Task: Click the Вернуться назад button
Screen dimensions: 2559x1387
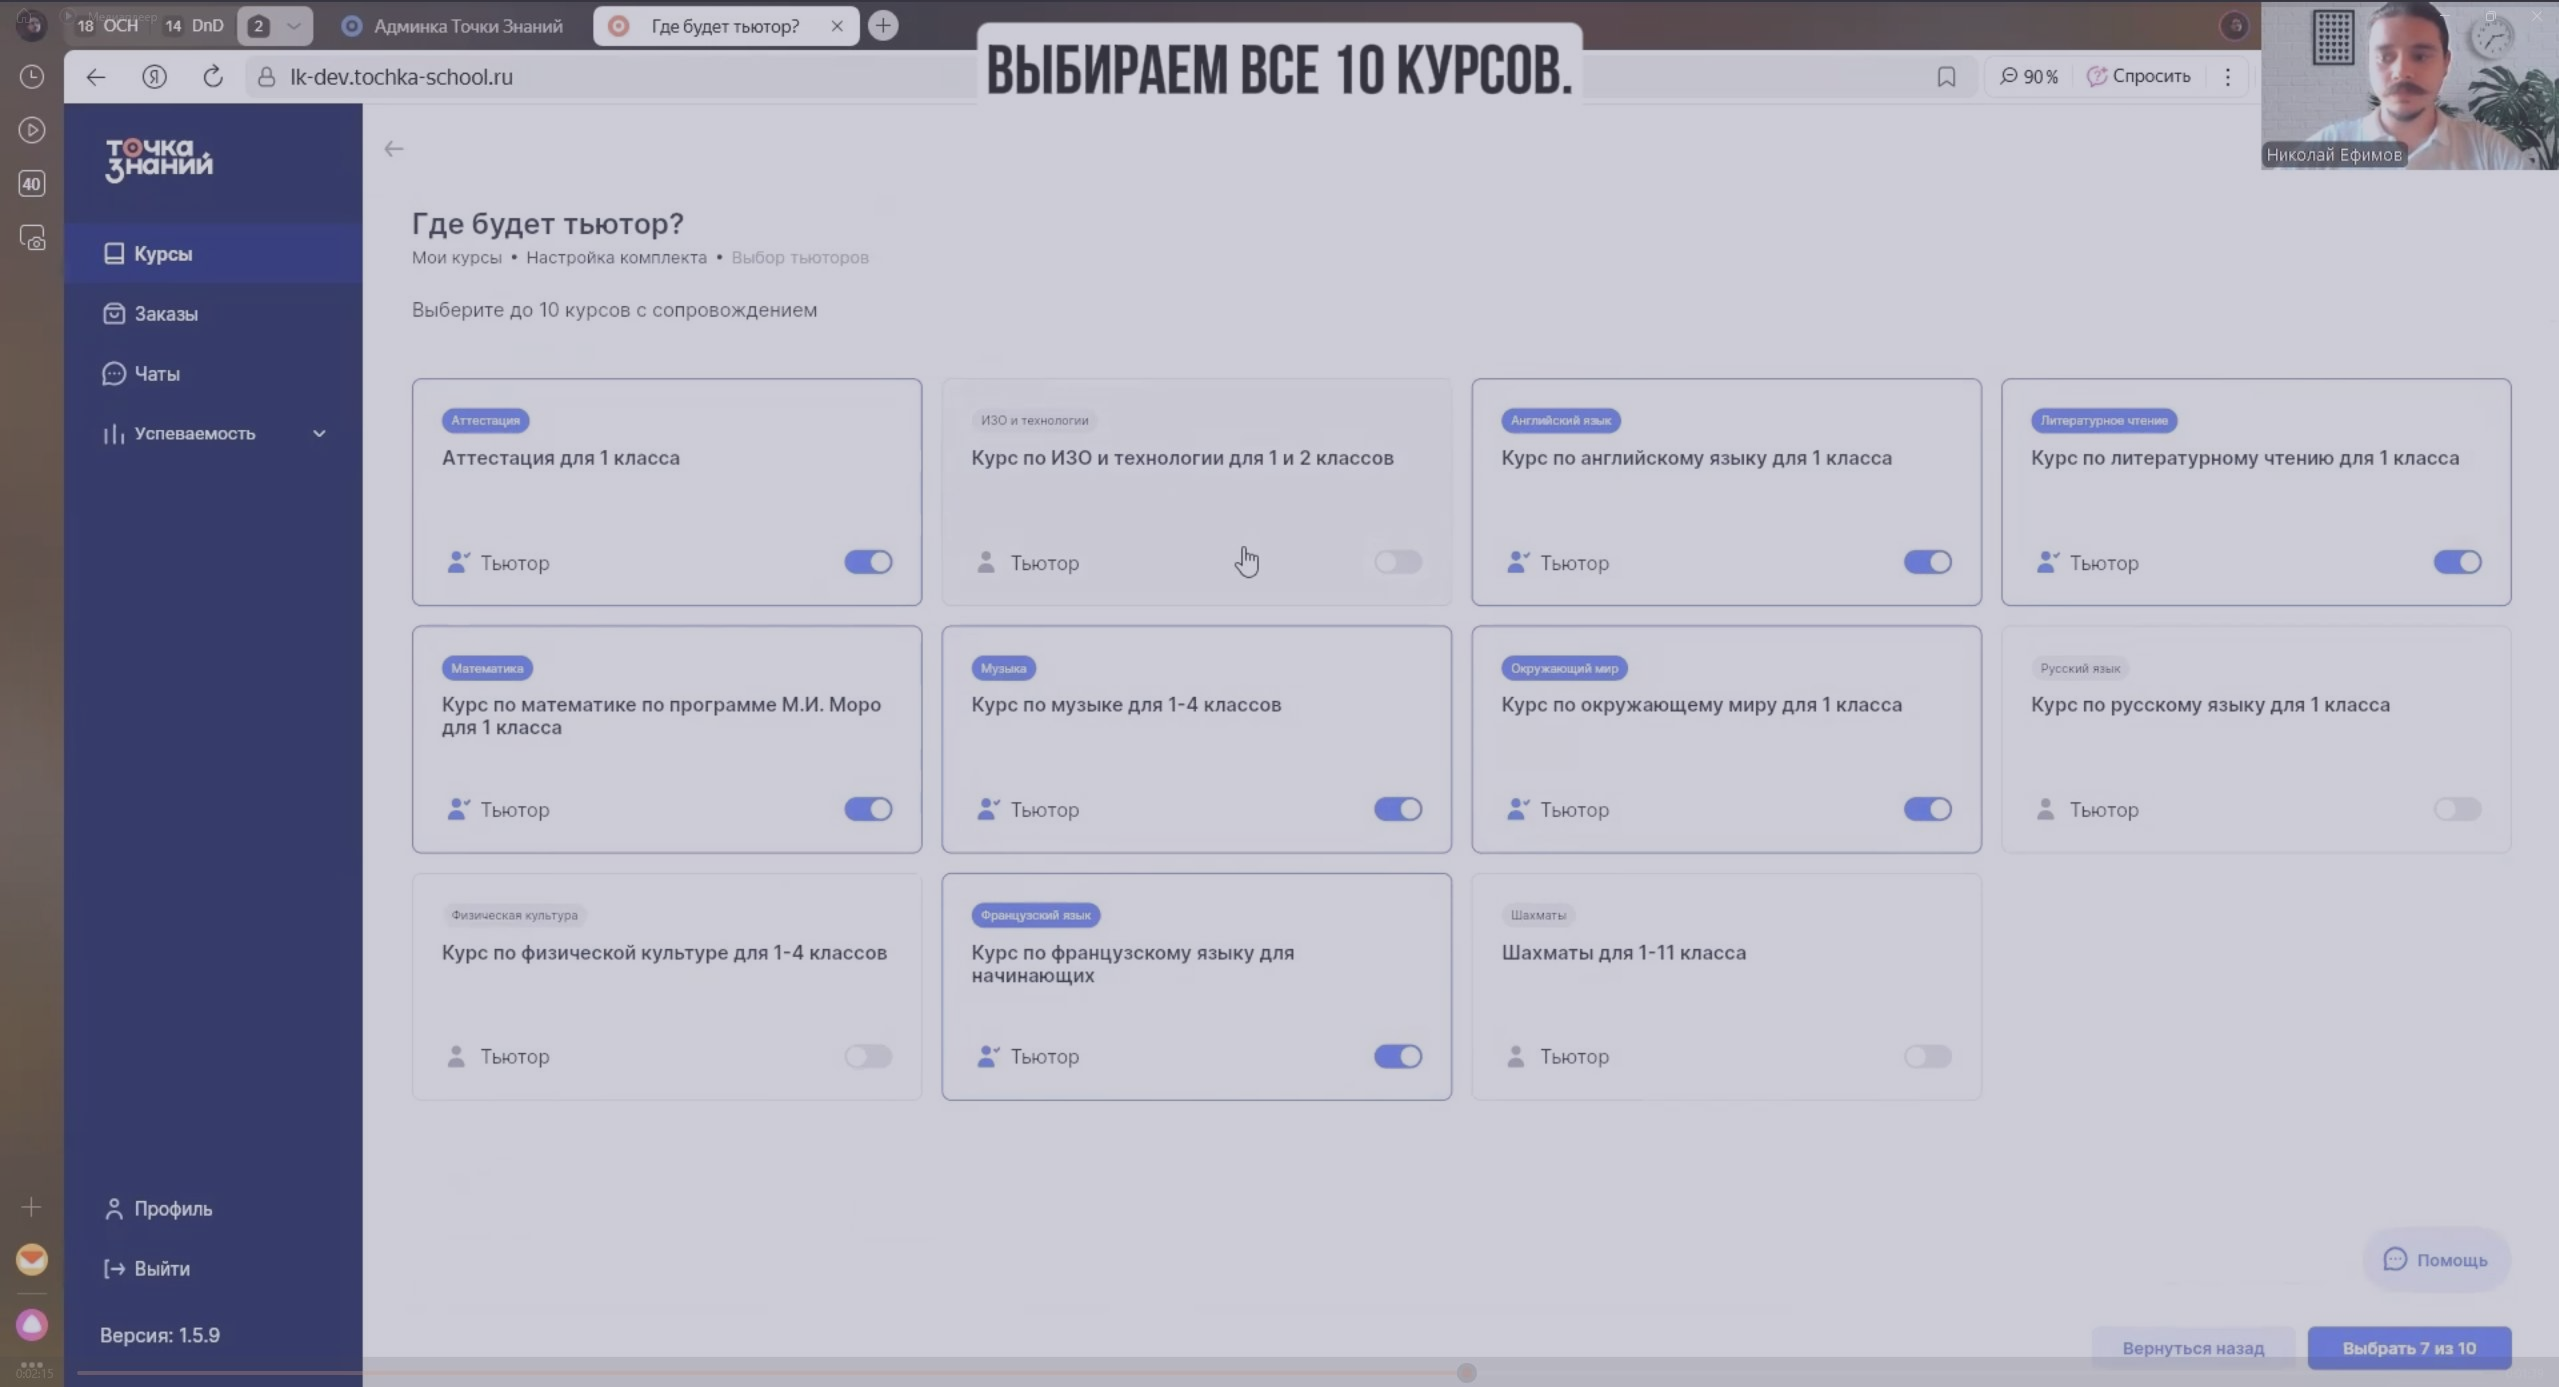Action: click(x=2192, y=1348)
